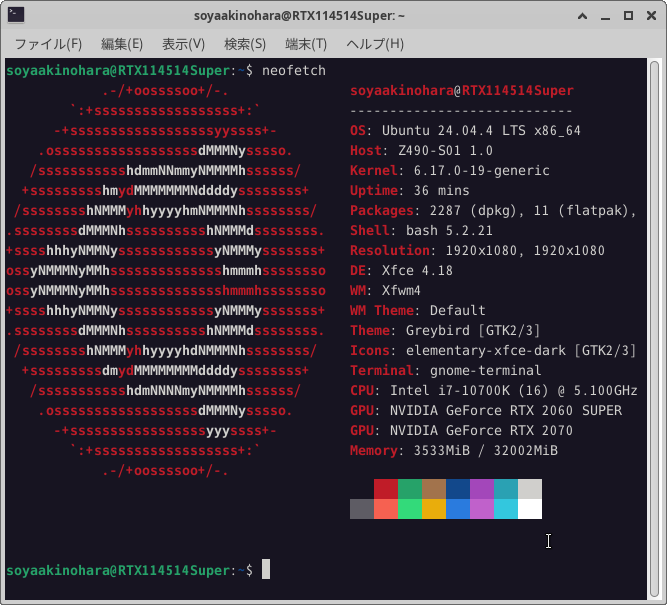The image size is (667, 605).
Task: Open the ヘルプ(H) menu
Action: [x=375, y=44]
